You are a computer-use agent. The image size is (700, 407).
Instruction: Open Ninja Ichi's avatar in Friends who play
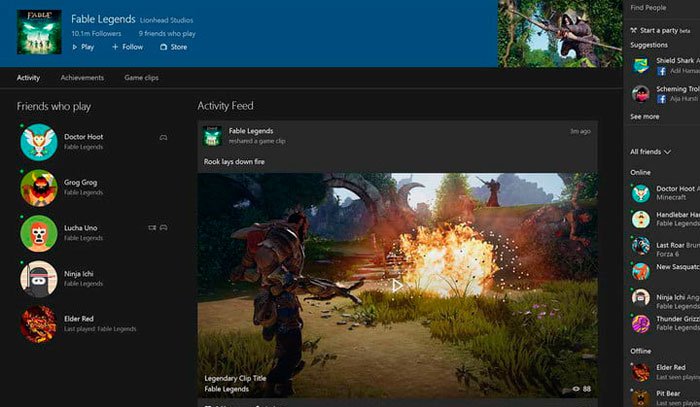tap(39, 279)
